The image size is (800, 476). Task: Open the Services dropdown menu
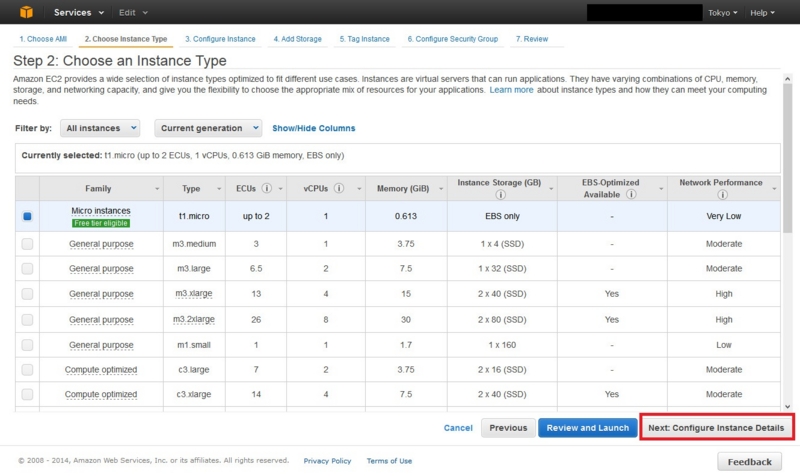(x=79, y=12)
